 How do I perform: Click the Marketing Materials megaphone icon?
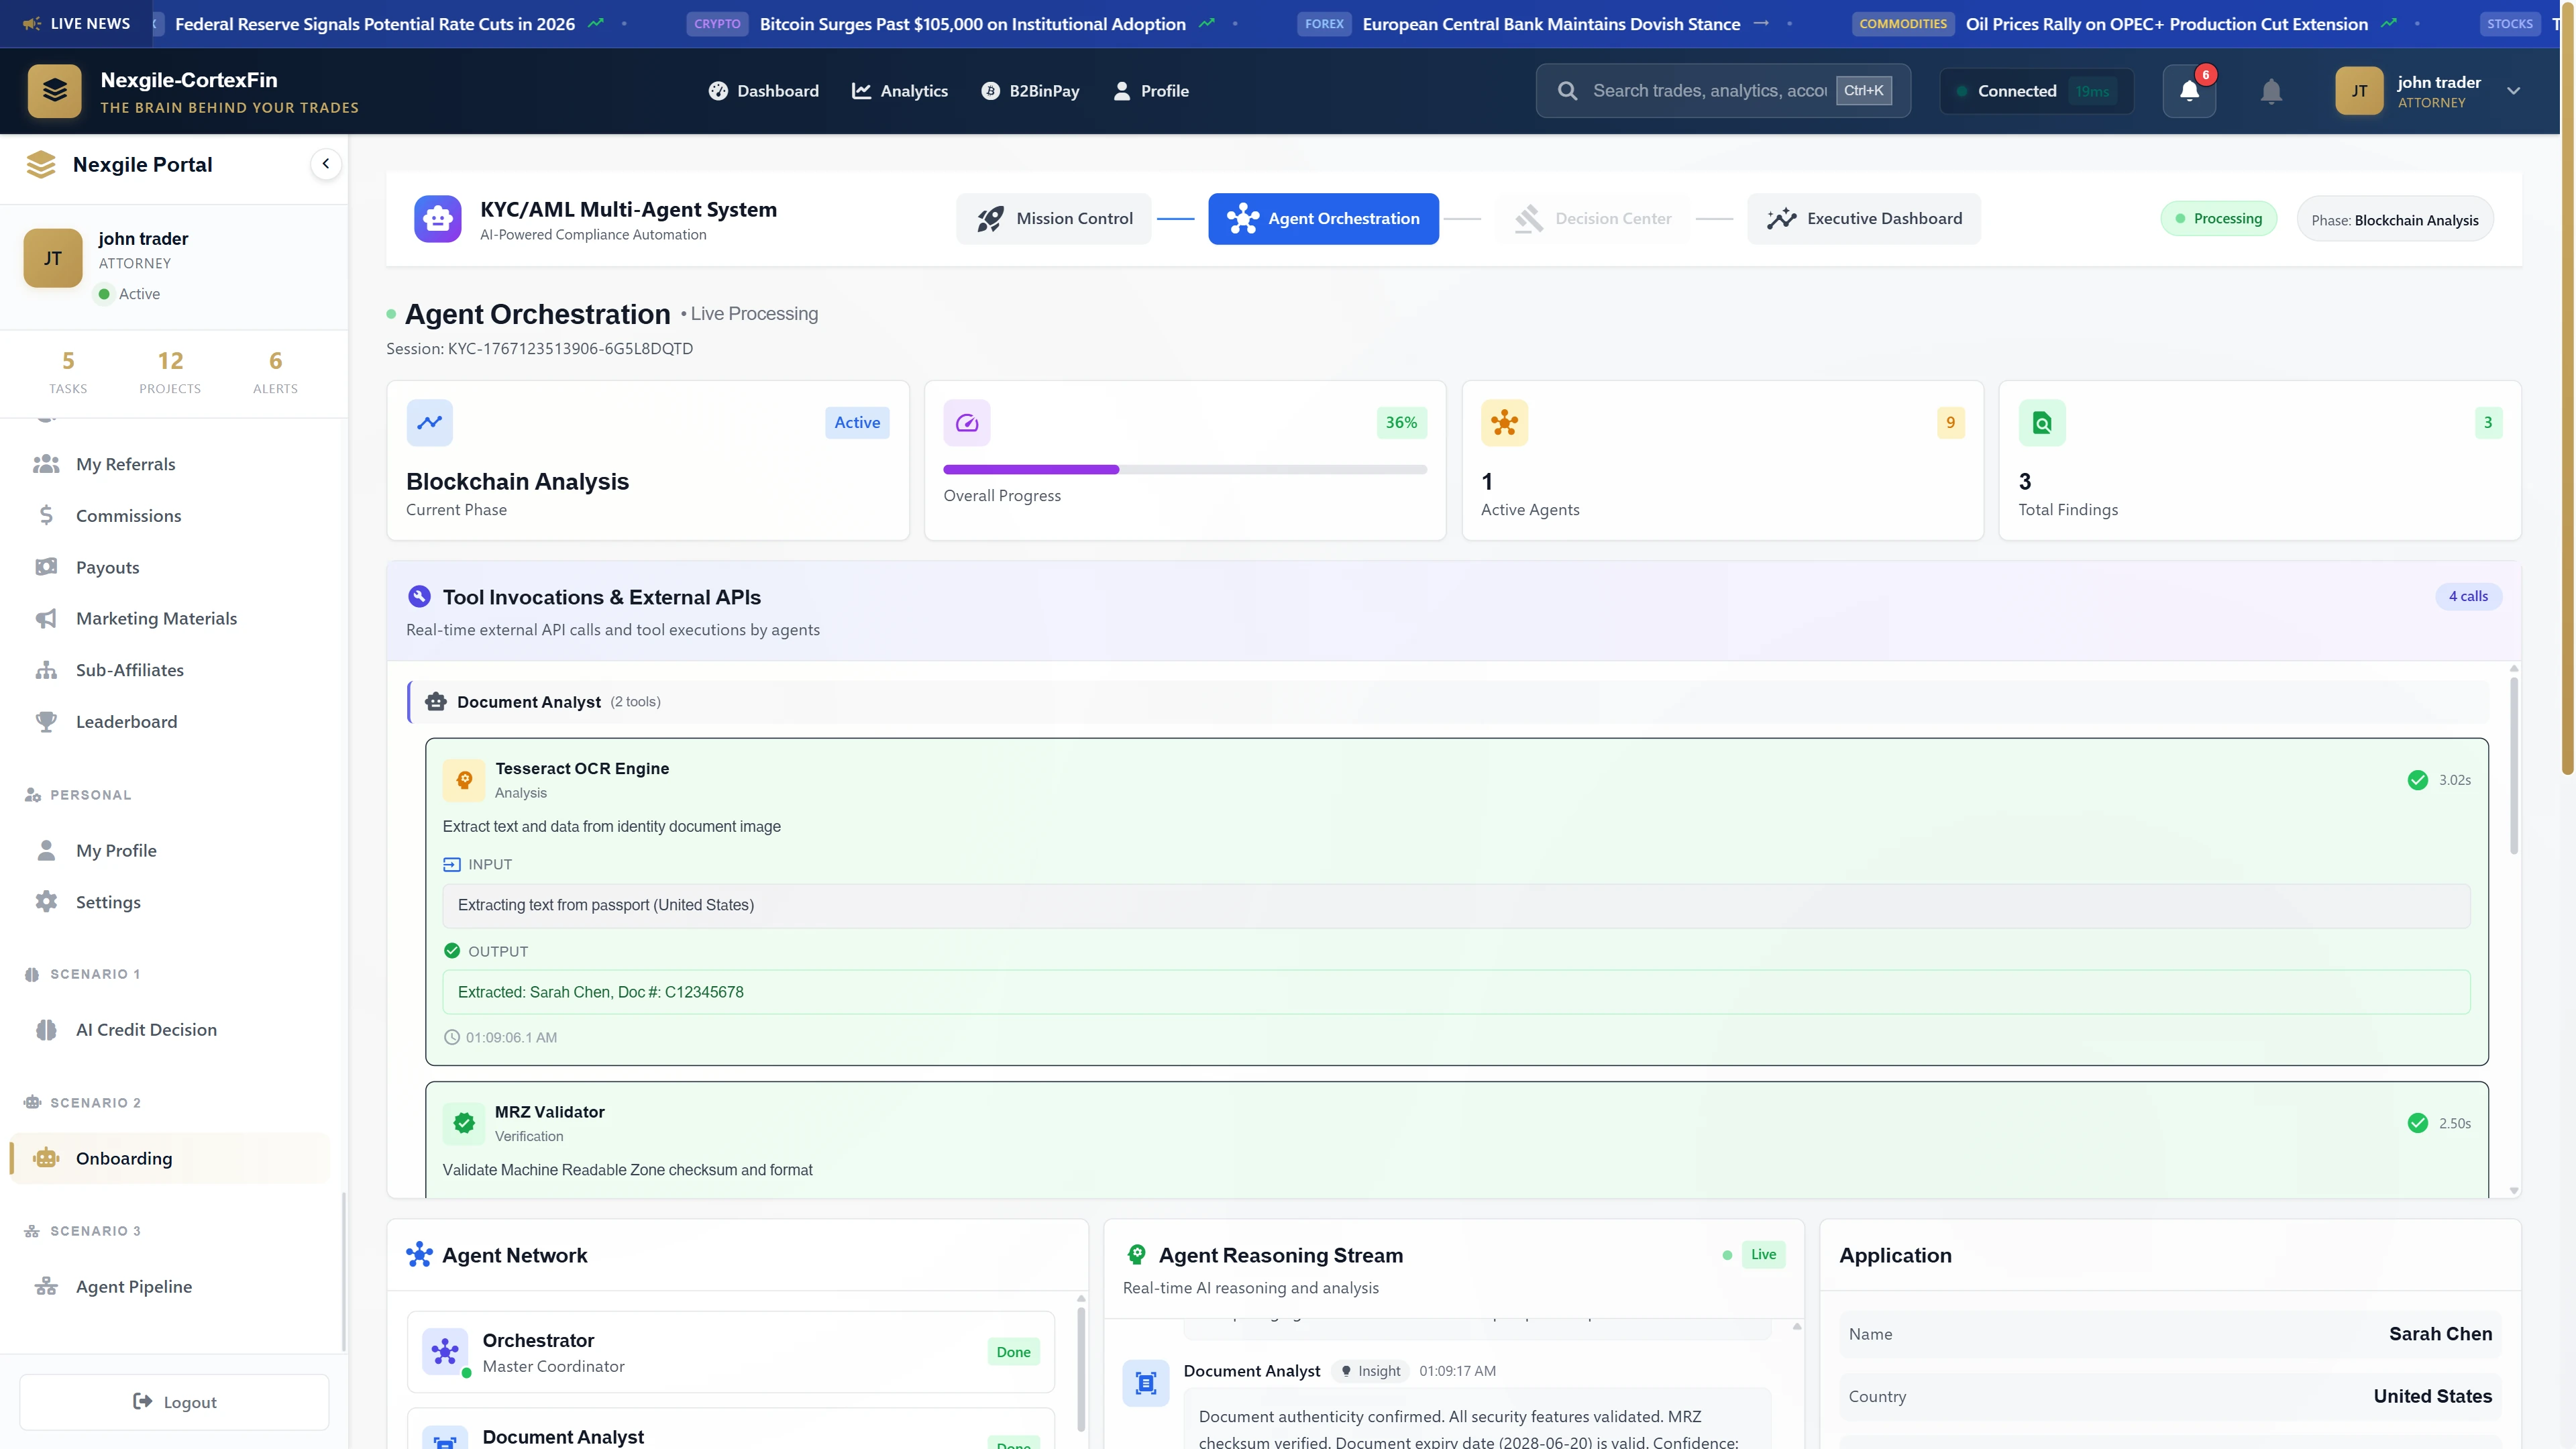46,618
